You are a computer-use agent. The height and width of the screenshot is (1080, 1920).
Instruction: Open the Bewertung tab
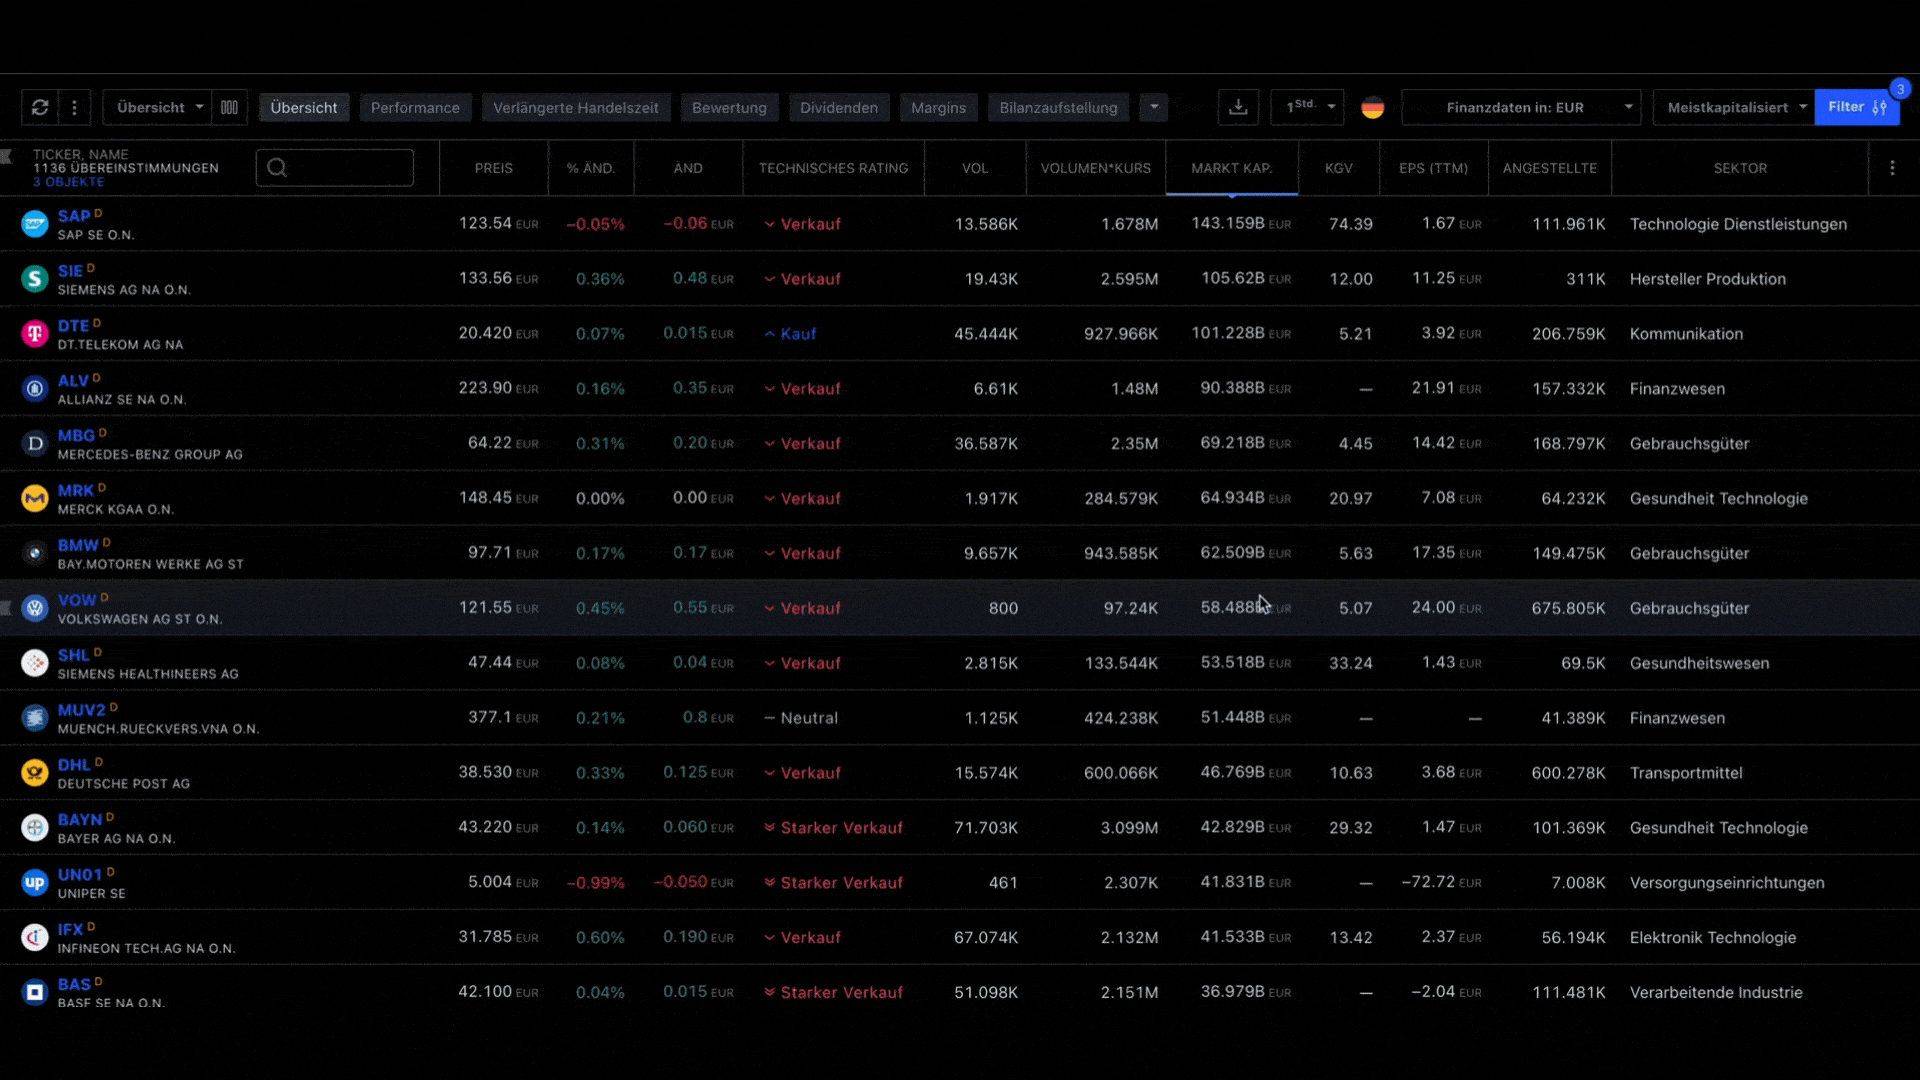pos(729,107)
